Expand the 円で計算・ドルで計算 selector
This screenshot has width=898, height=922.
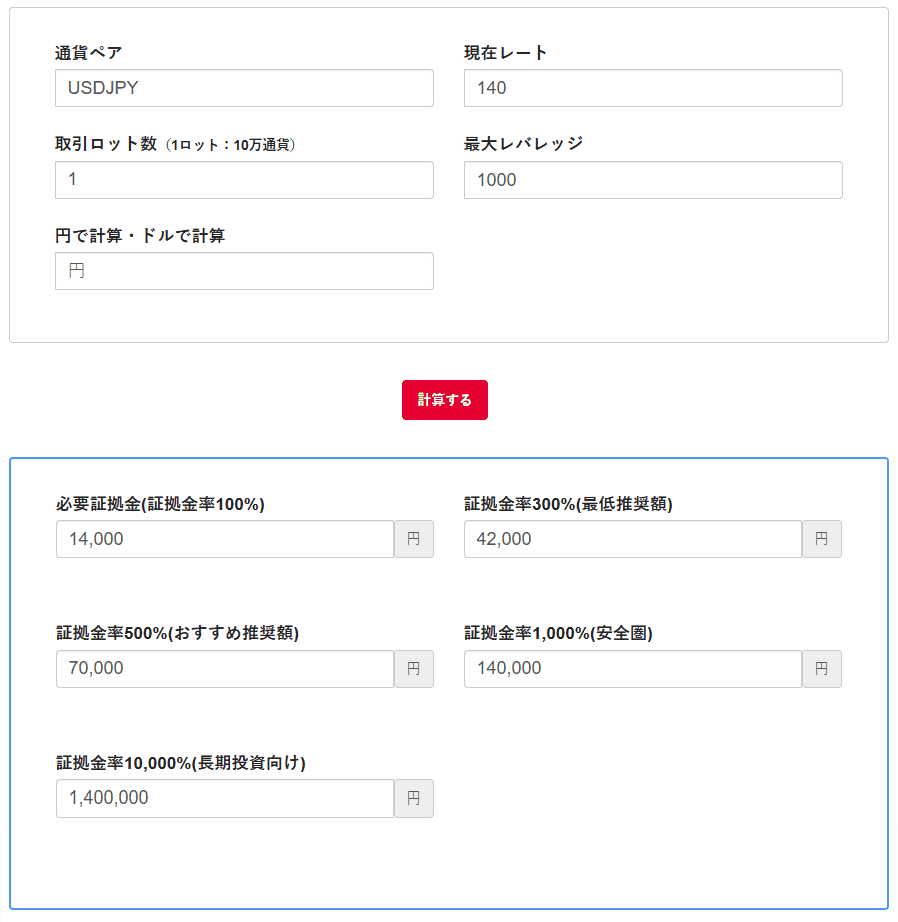pos(244,271)
